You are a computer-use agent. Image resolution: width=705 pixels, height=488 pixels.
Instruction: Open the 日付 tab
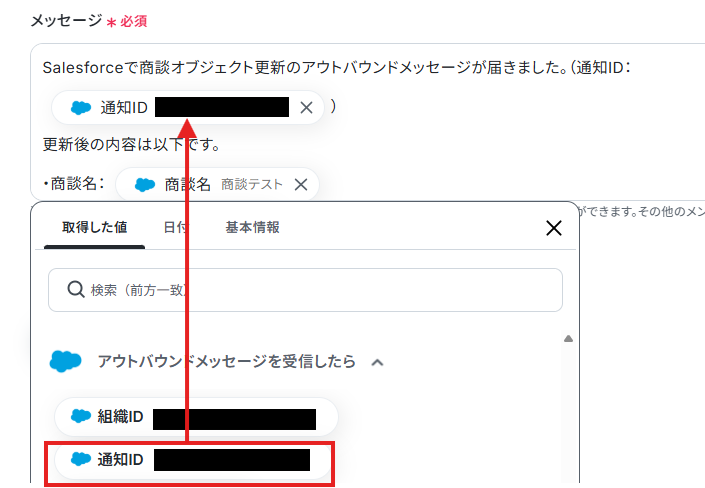pyautogui.click(x=176, y=228)
